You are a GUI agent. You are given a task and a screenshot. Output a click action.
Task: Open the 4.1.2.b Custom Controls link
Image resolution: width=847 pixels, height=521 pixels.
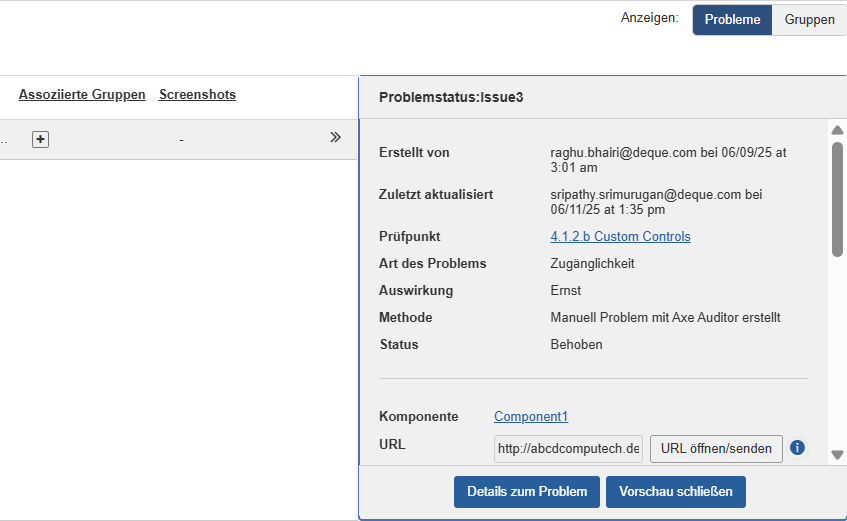pyautogui.click(x=620, y=237)
